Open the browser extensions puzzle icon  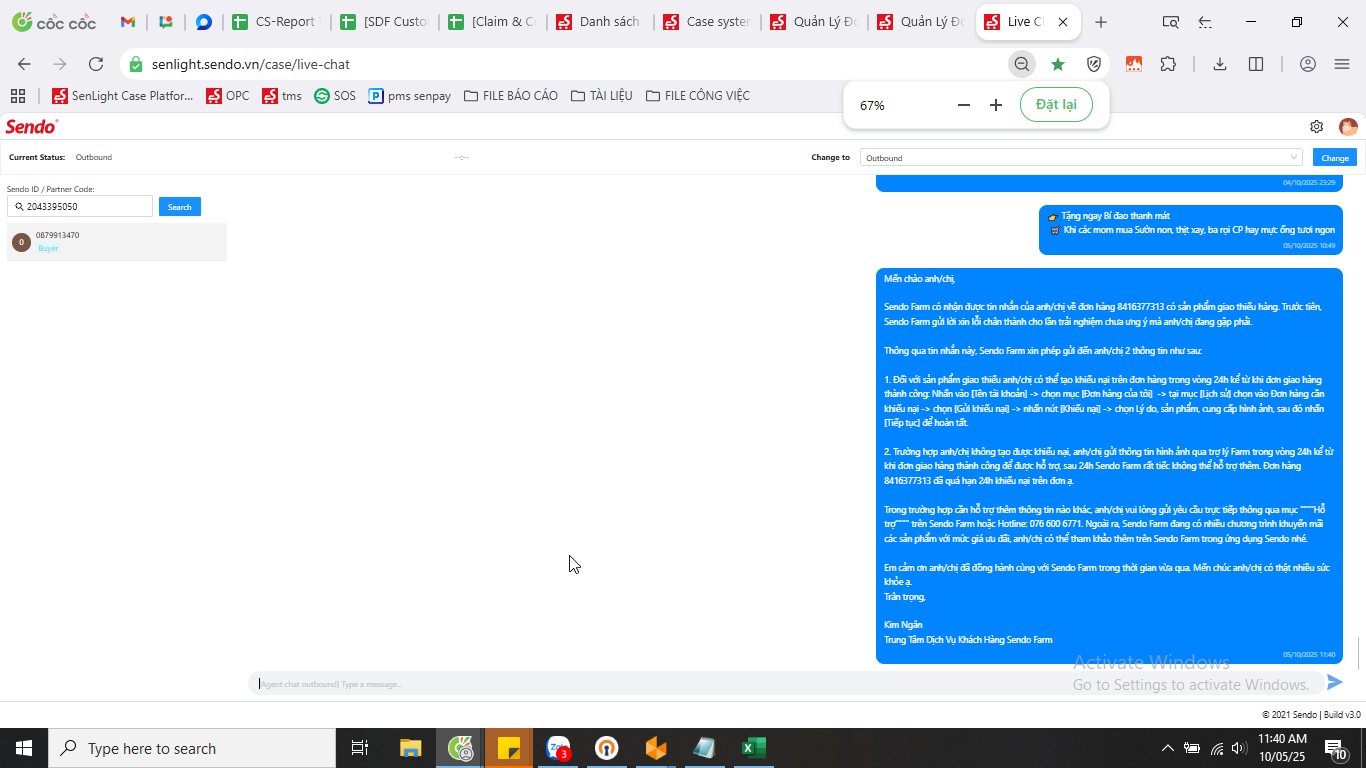point(1168,64)
